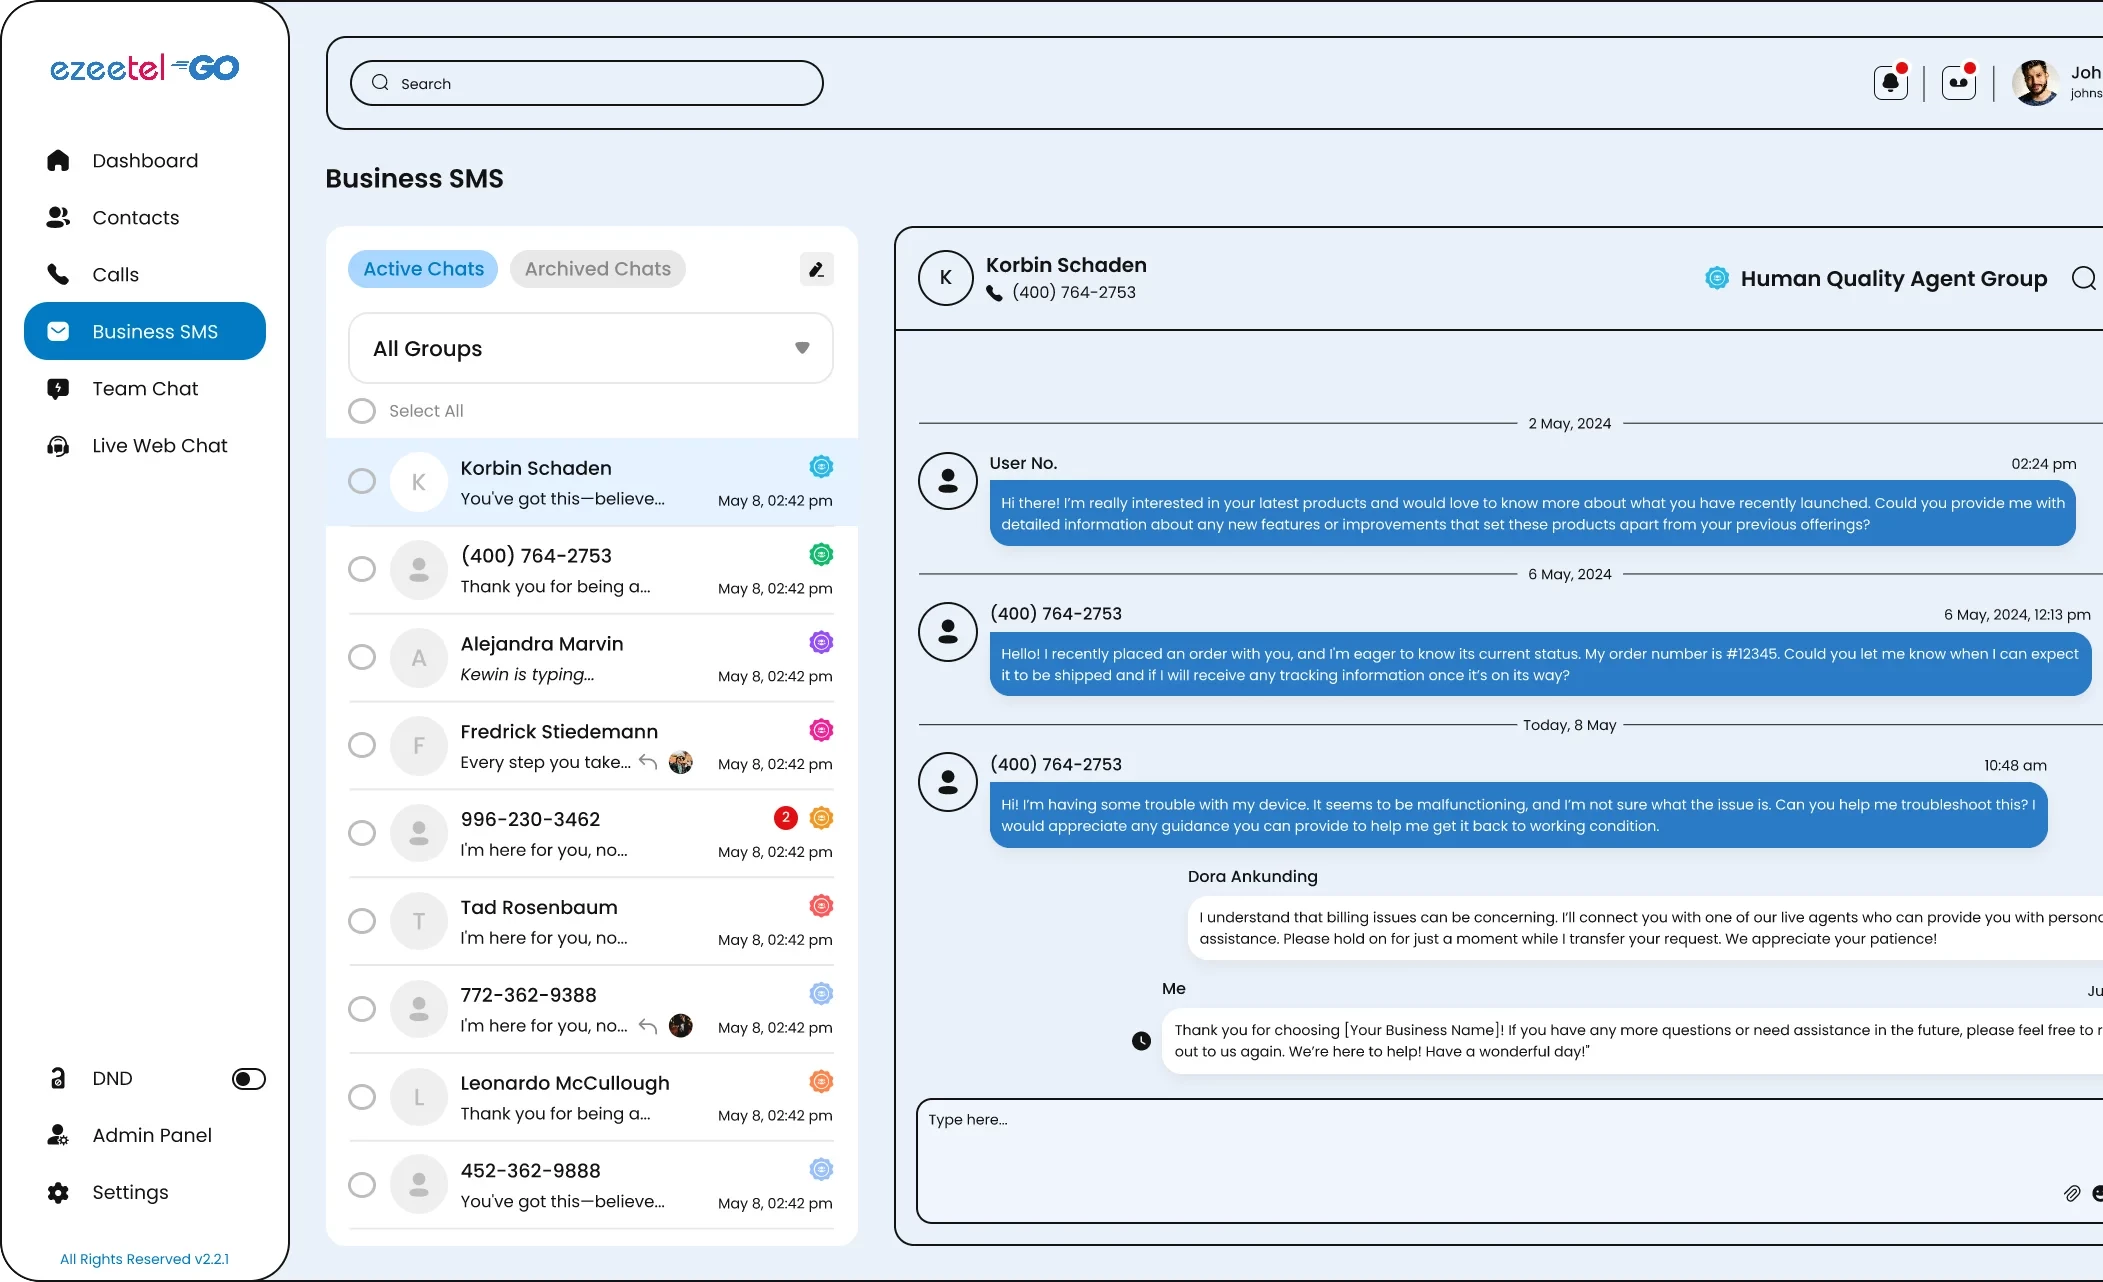Click the reply arrow on Fredrick Stiedemann chat
This screenshot has height=1282, width=2103.
click(x=648, y=763)
